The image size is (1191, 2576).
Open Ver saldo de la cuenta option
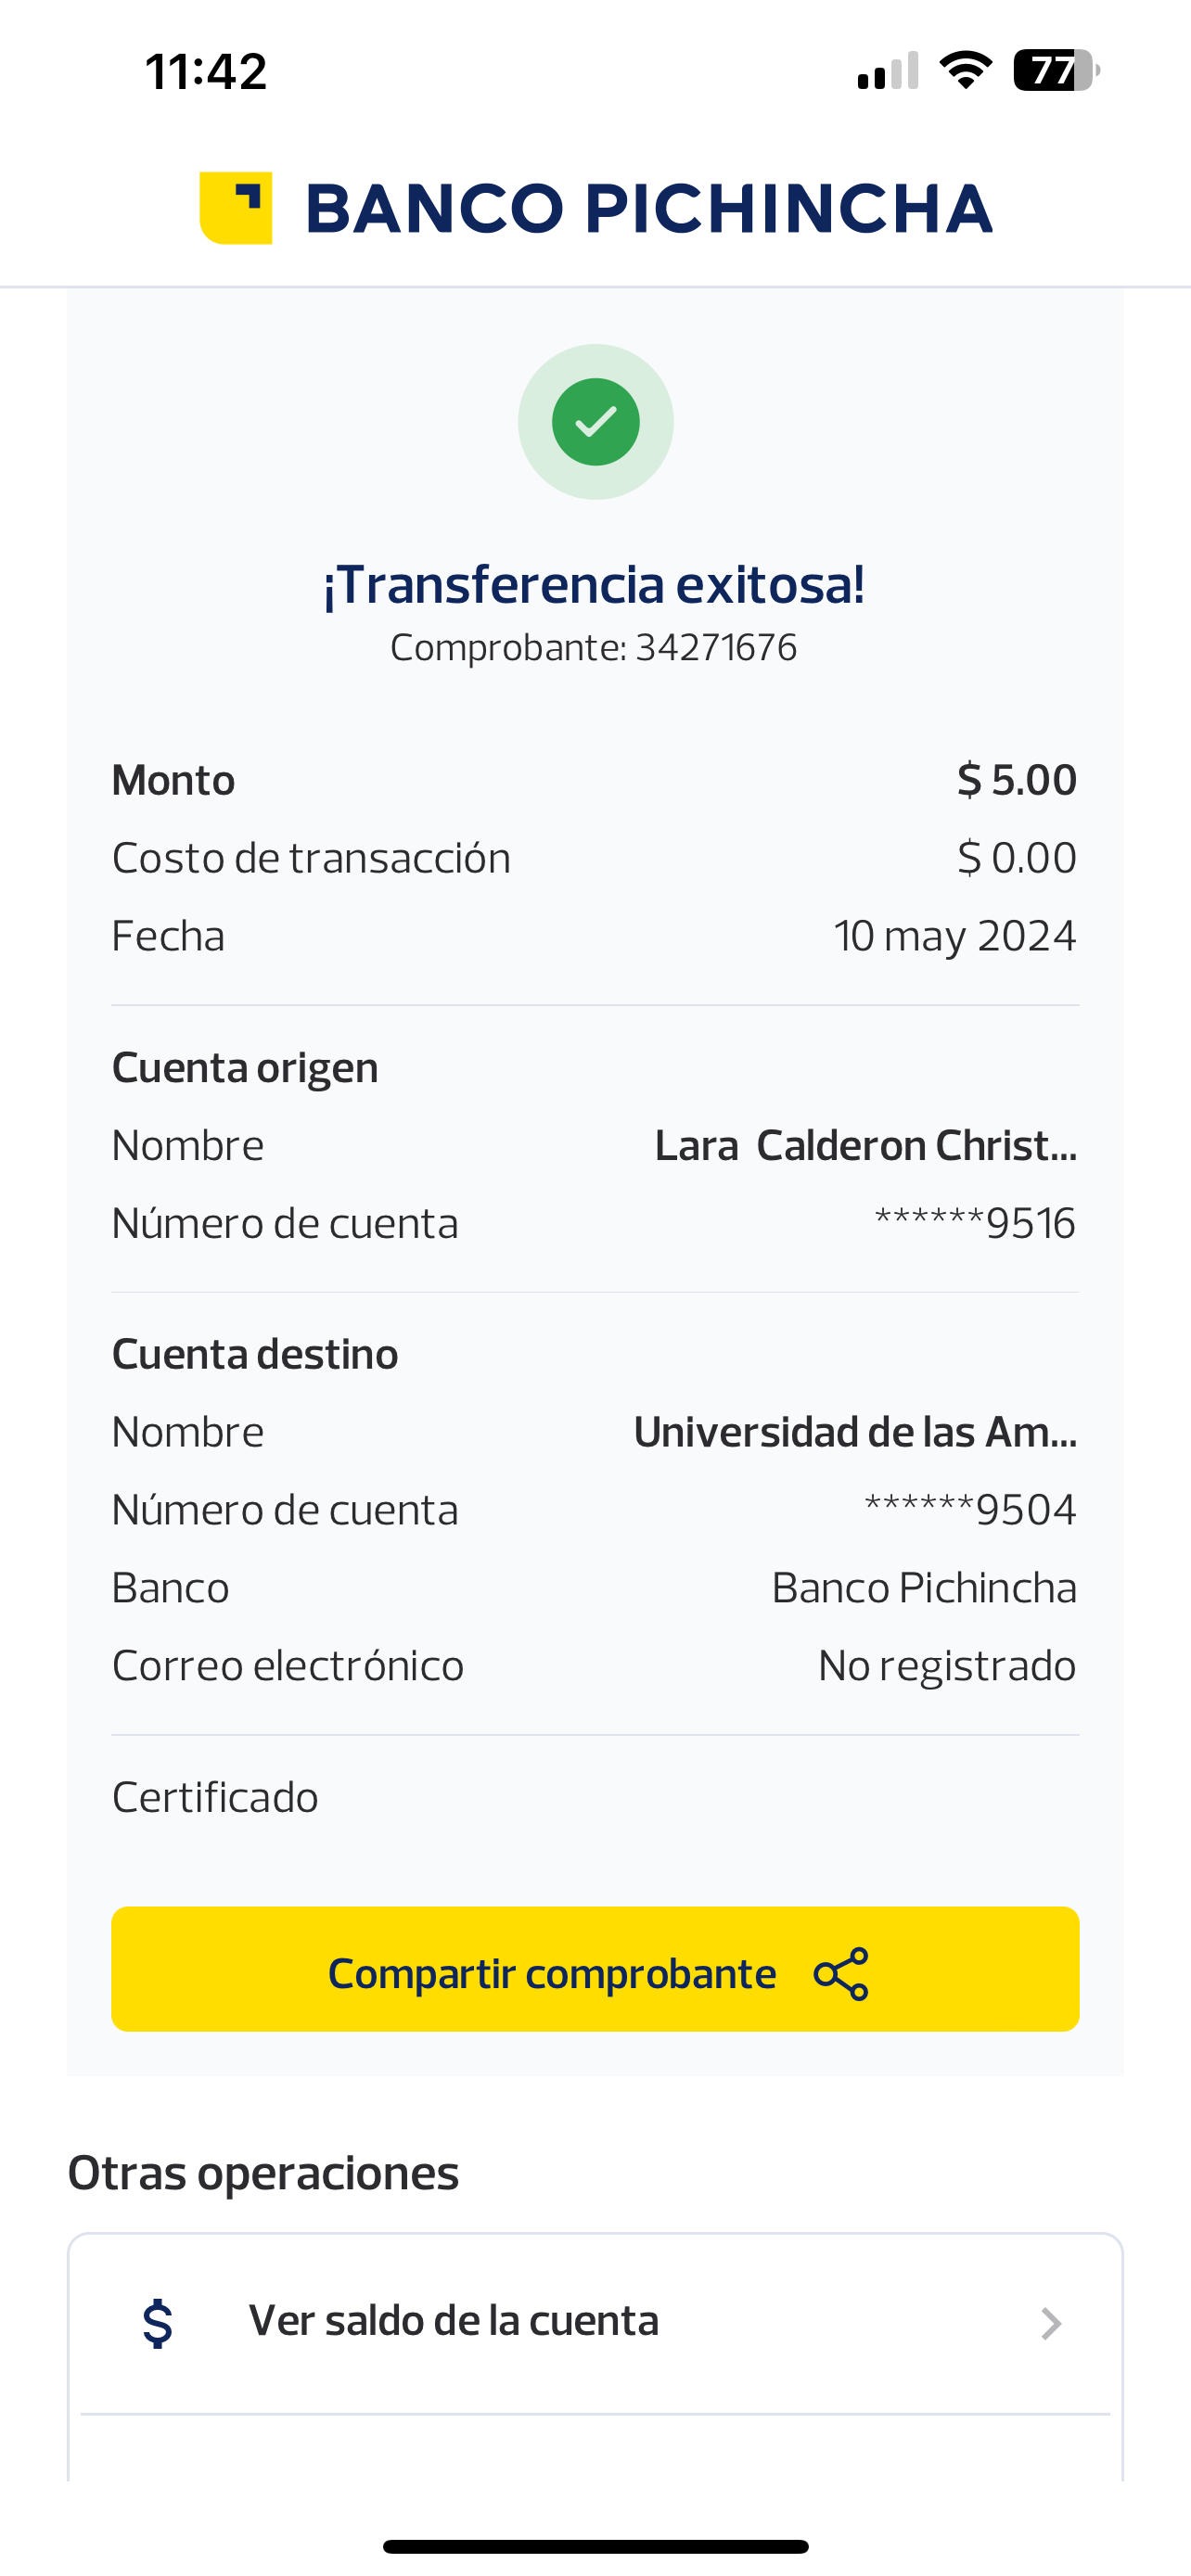coord(453,2321)
